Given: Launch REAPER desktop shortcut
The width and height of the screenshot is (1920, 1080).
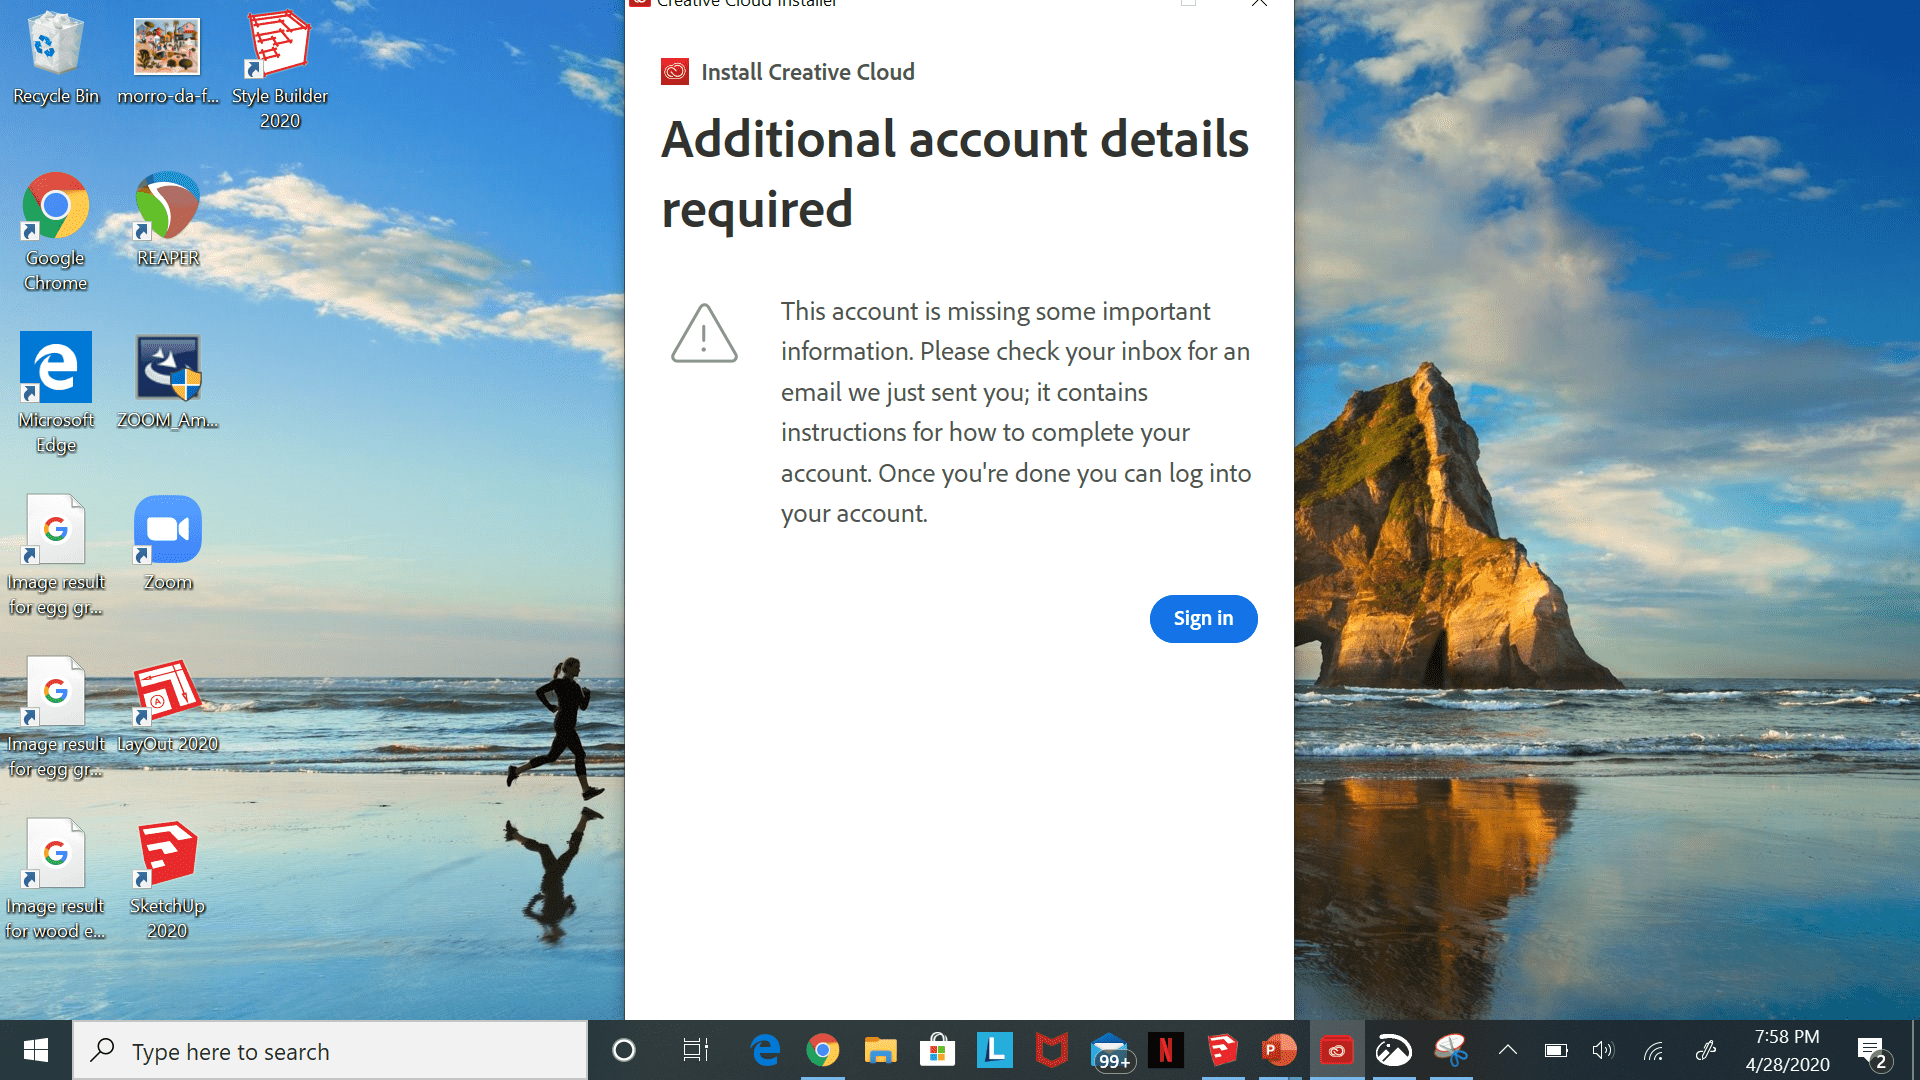Looking at the screenshot, I should 168,220.
